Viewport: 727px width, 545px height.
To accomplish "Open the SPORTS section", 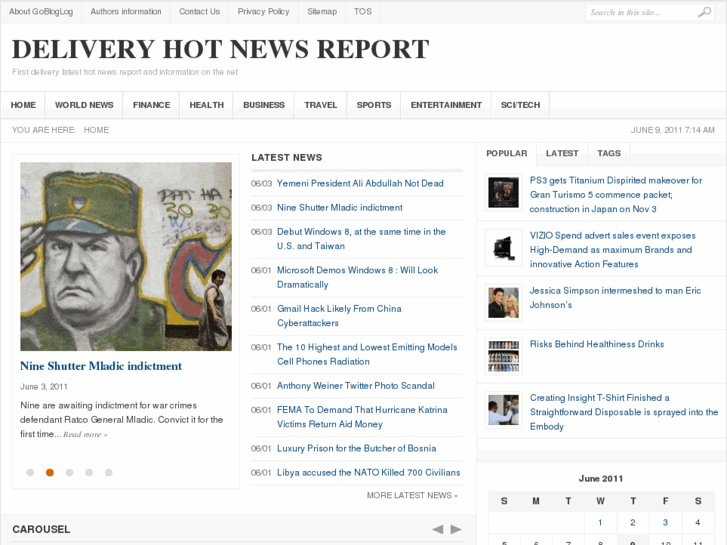I will click(374, 105).
